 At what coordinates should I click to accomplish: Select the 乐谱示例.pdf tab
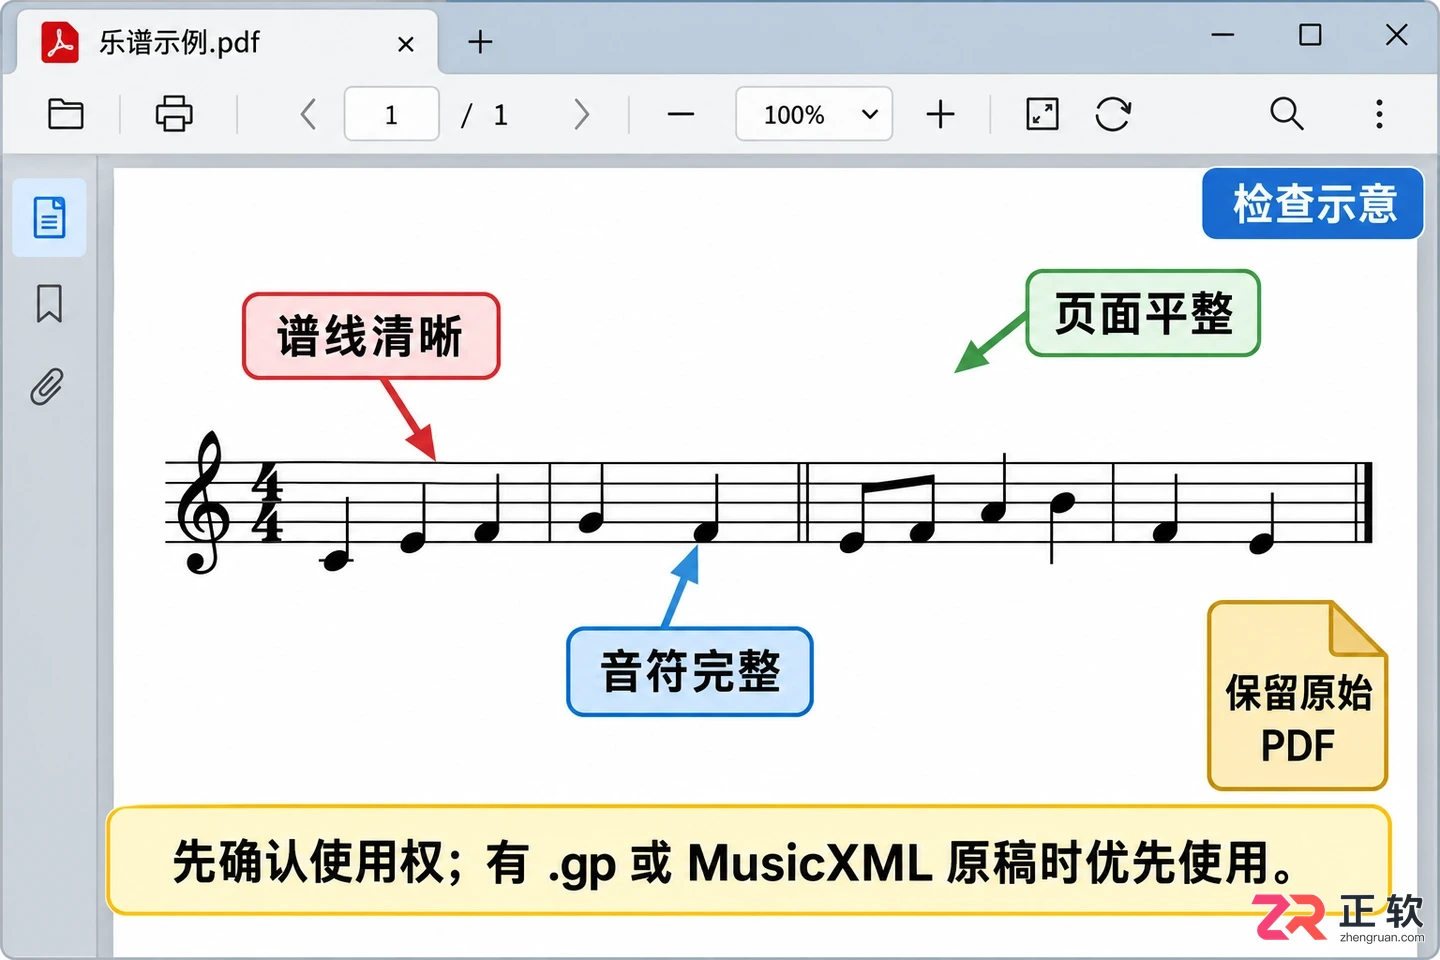[228, 42]
